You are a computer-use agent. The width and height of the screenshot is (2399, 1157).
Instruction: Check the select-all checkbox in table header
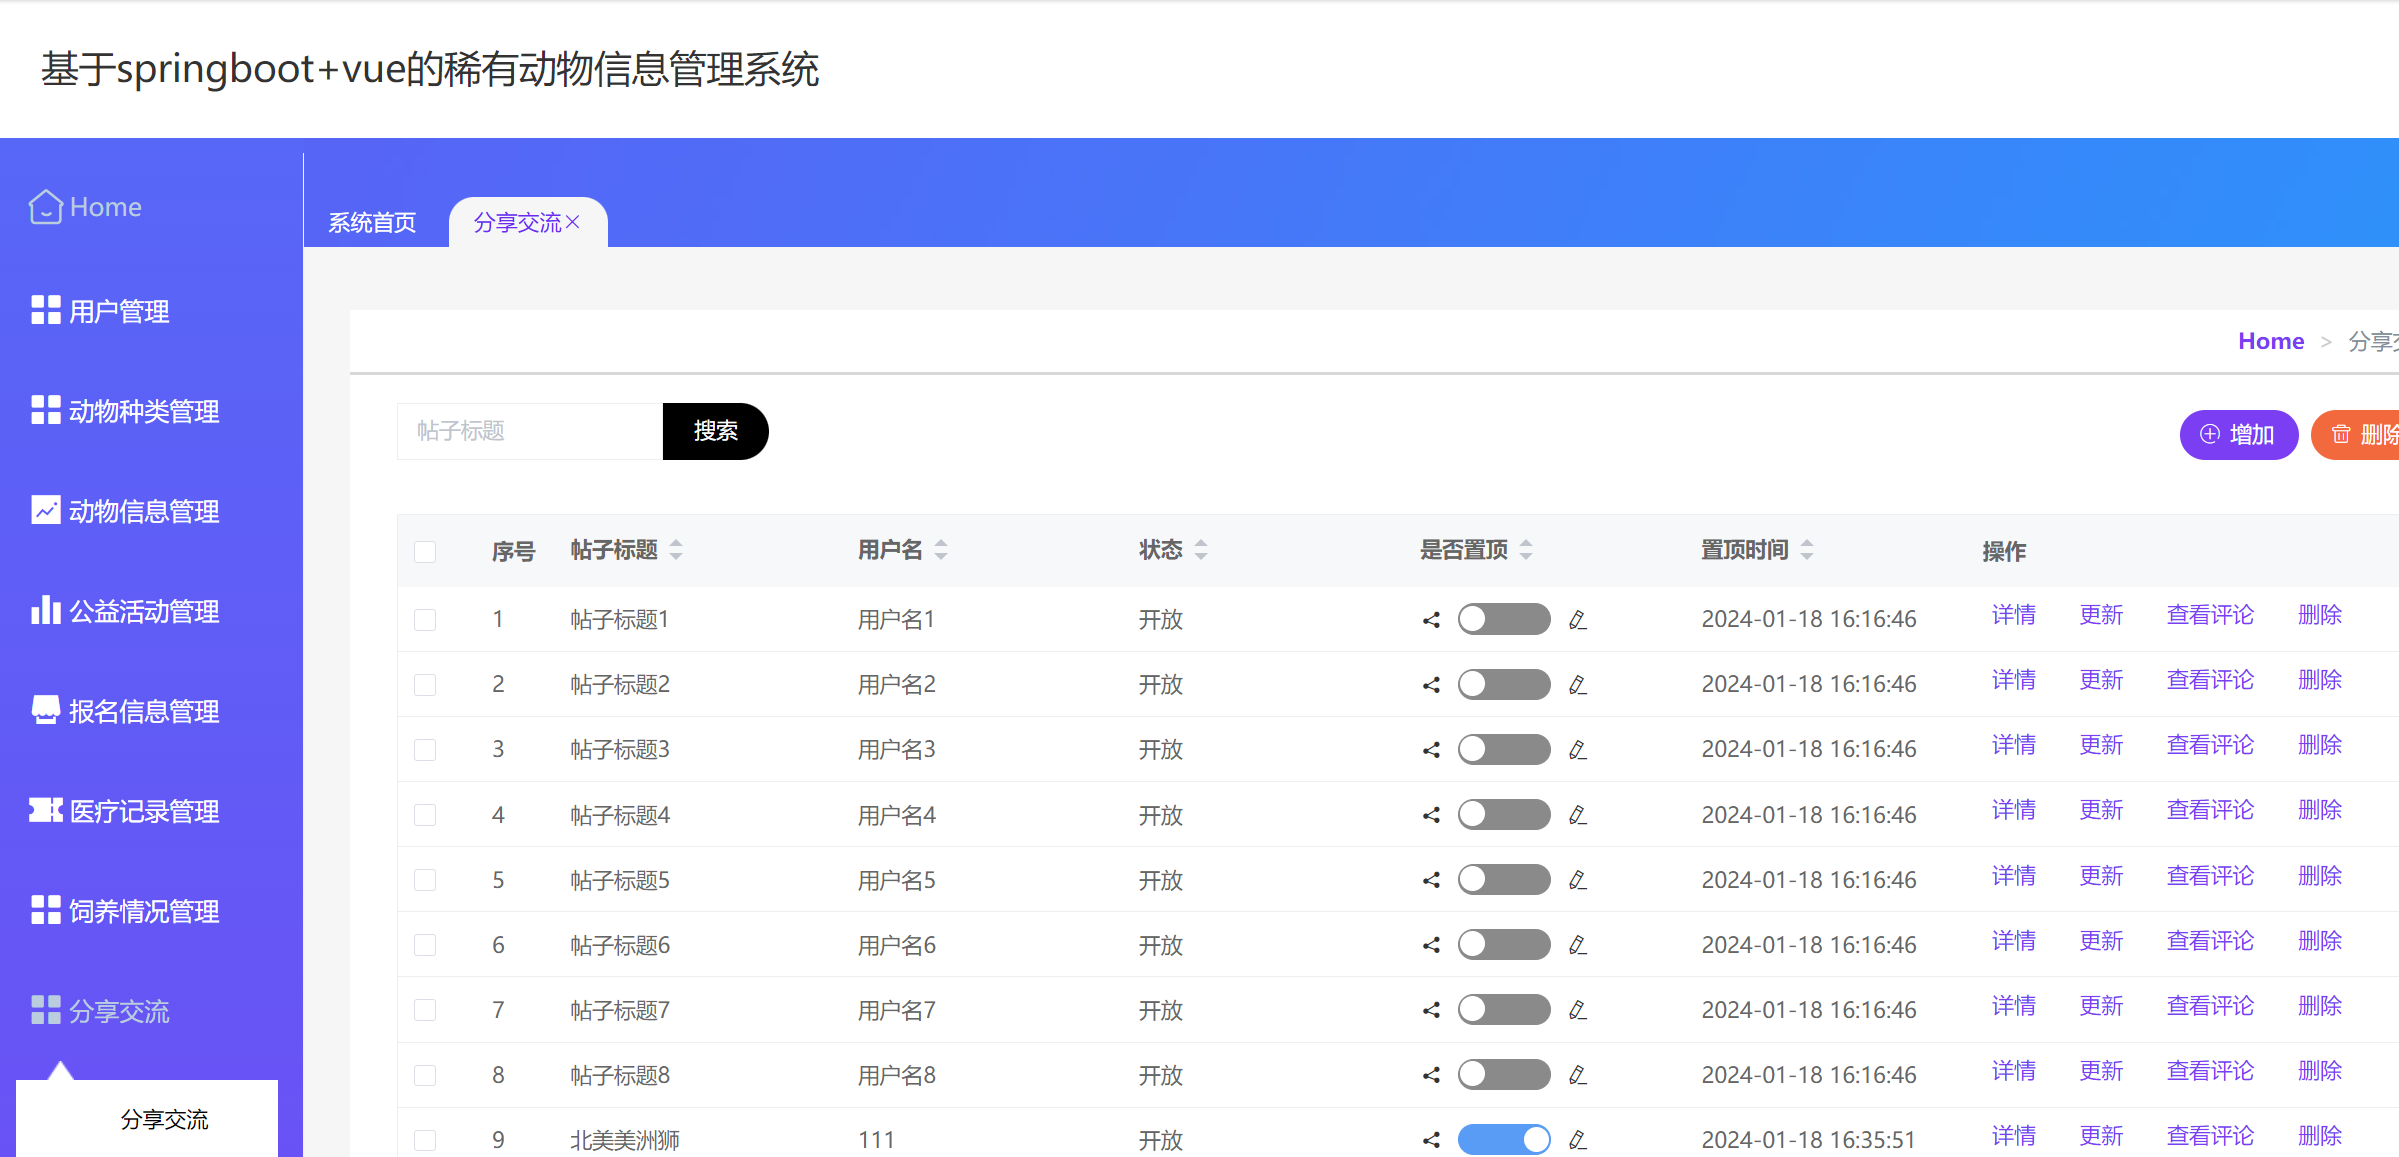[x=426, y=551]
